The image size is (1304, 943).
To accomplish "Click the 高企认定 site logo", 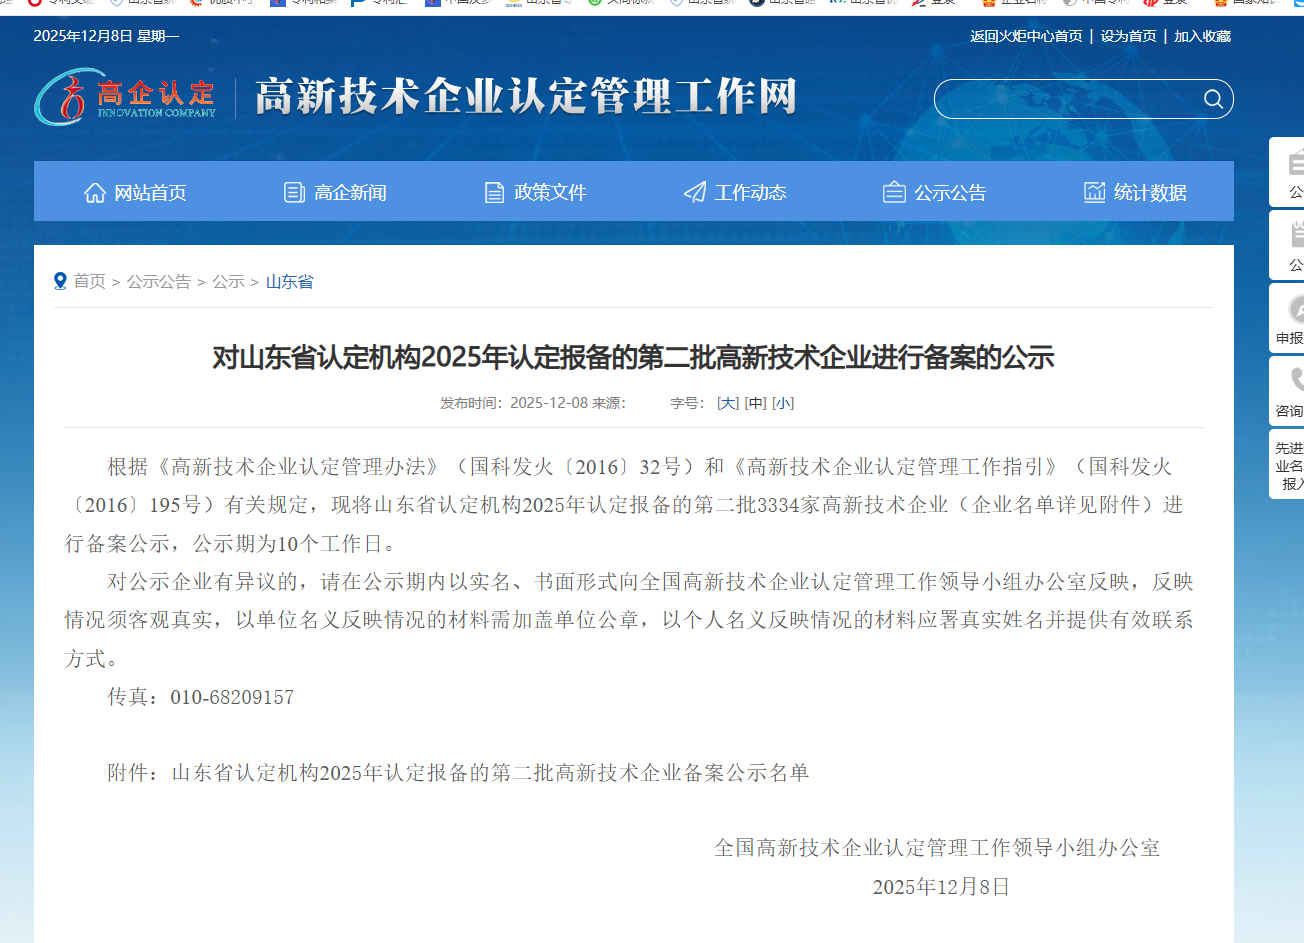I will coord(126,97).
